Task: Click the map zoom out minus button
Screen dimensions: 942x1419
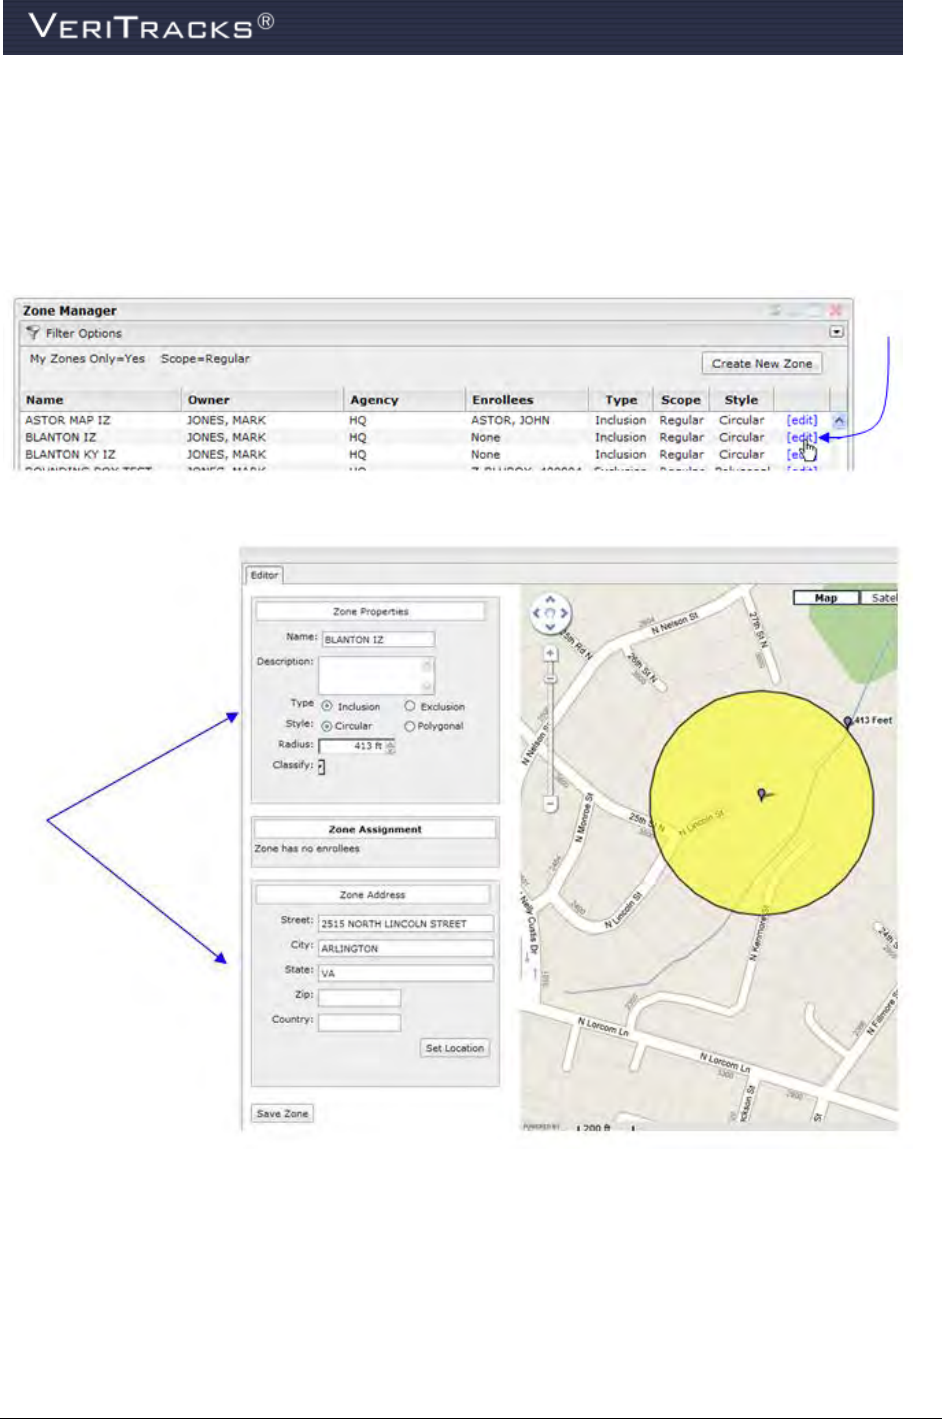Action: pyautogui.click(x=550, y=803)
